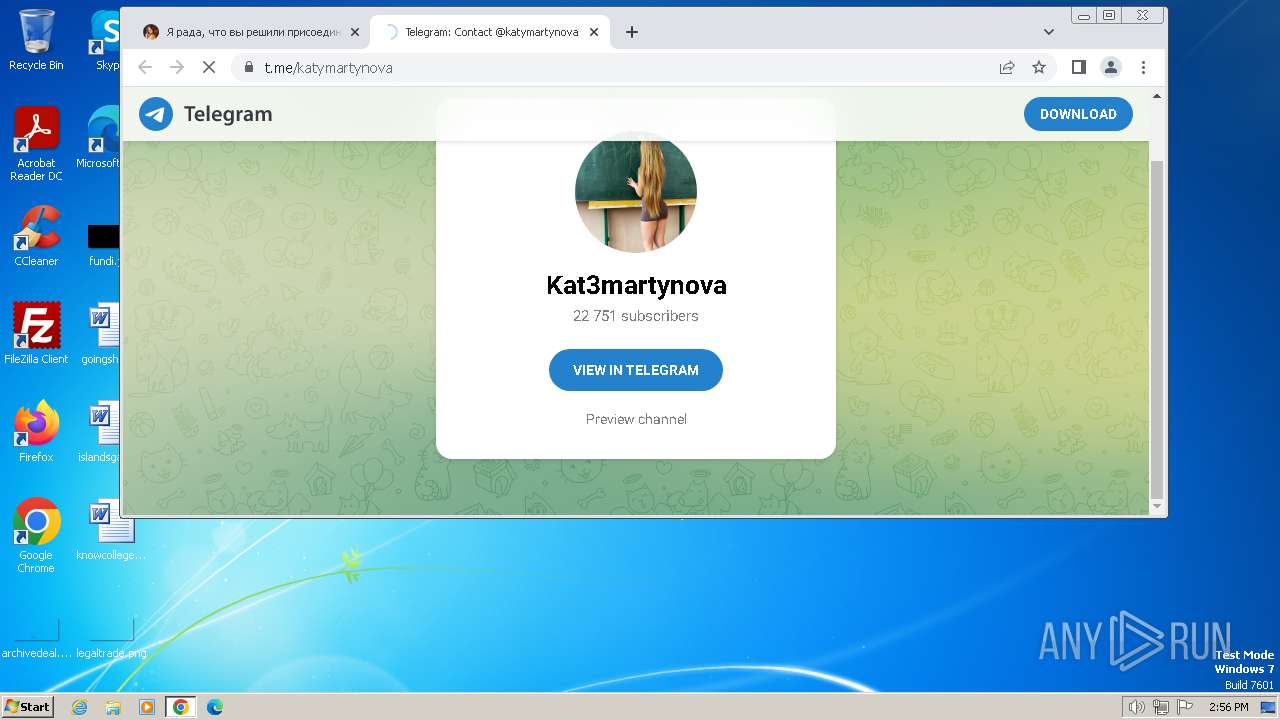Click VIEW IN TELEGRAM button

[x=636, y=370]
